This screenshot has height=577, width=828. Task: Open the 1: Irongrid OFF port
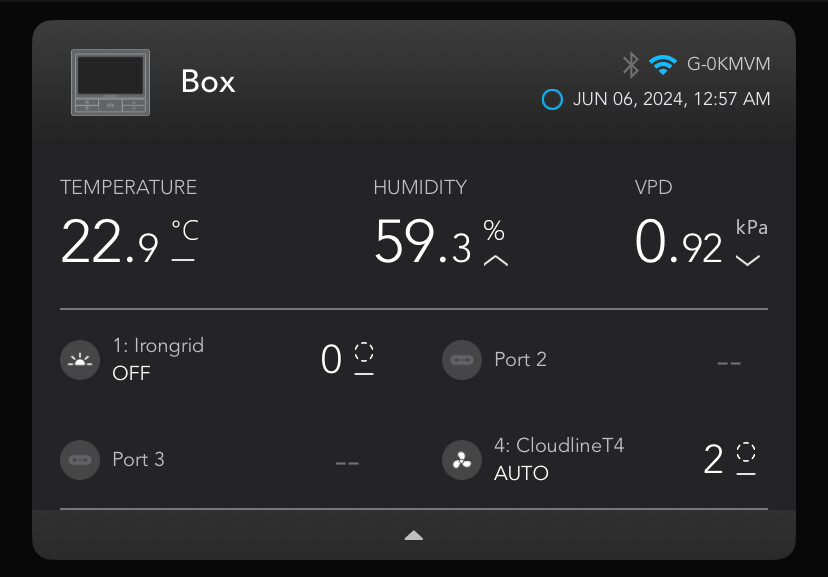click(x=158, y=359)
